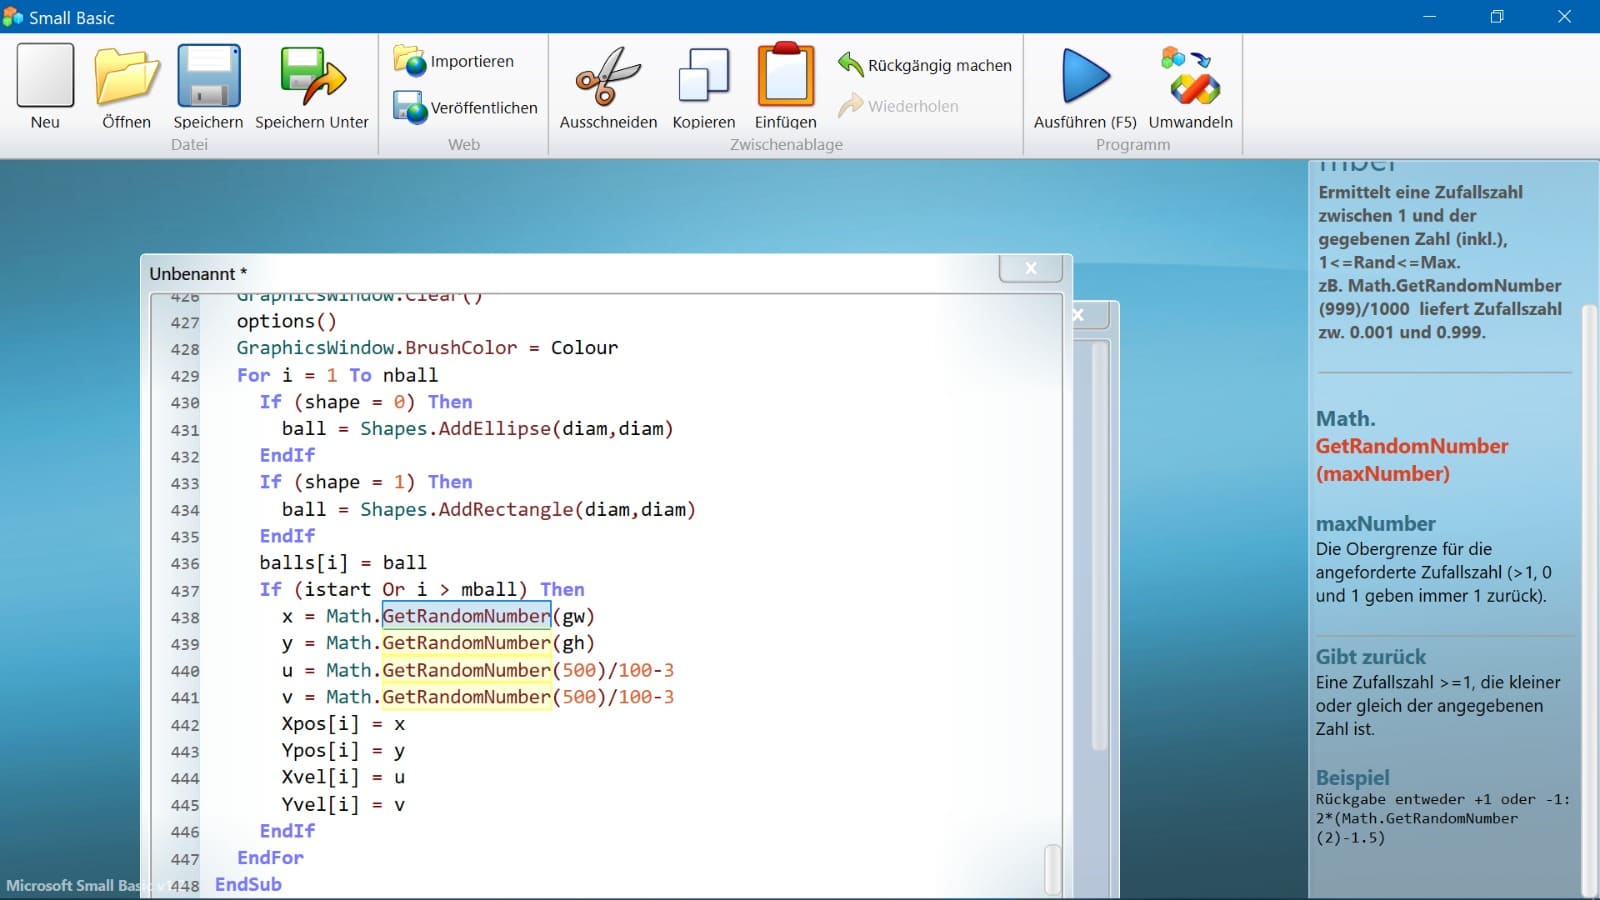Click the Small Basic logo in title bar
The width and height of the screenshot is (1600, 900).
(13, 17)
